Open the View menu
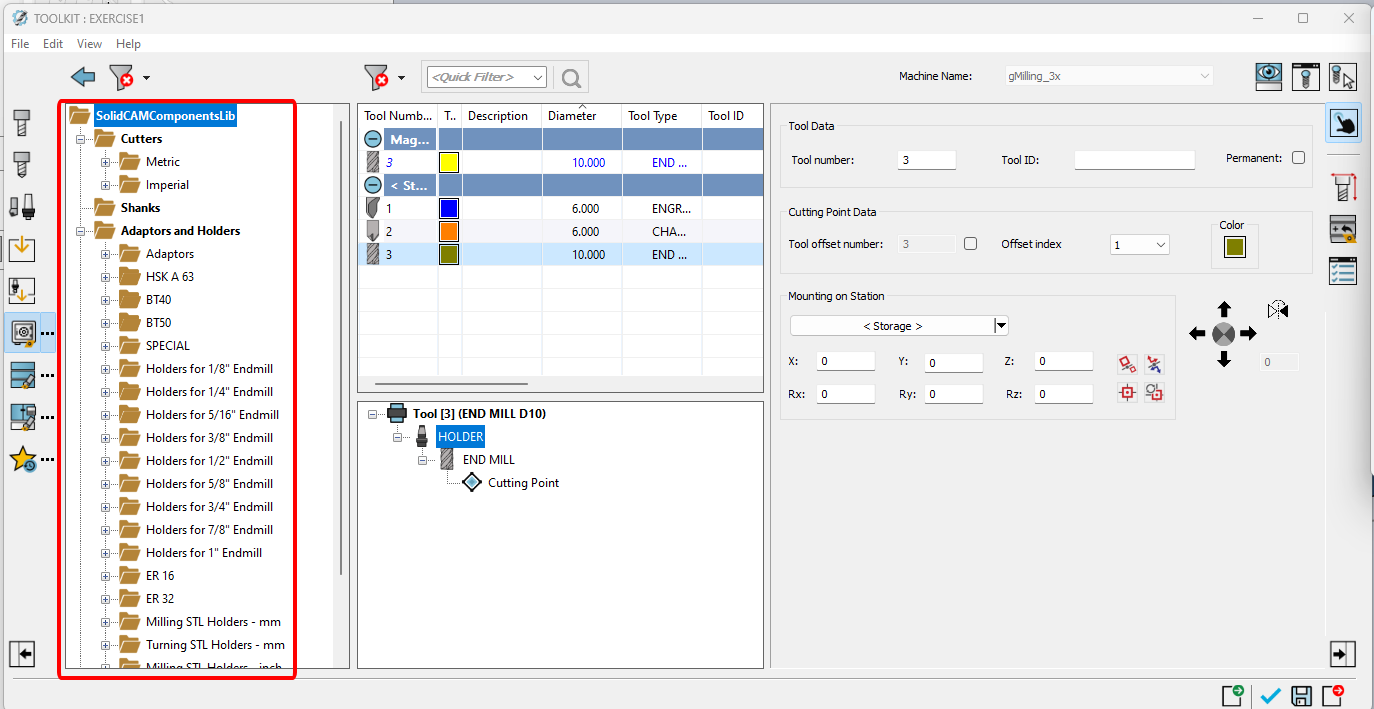Image resolution: width=1374 pixels, height=709 pixels. pyautogui.click(x=90, y=44)
